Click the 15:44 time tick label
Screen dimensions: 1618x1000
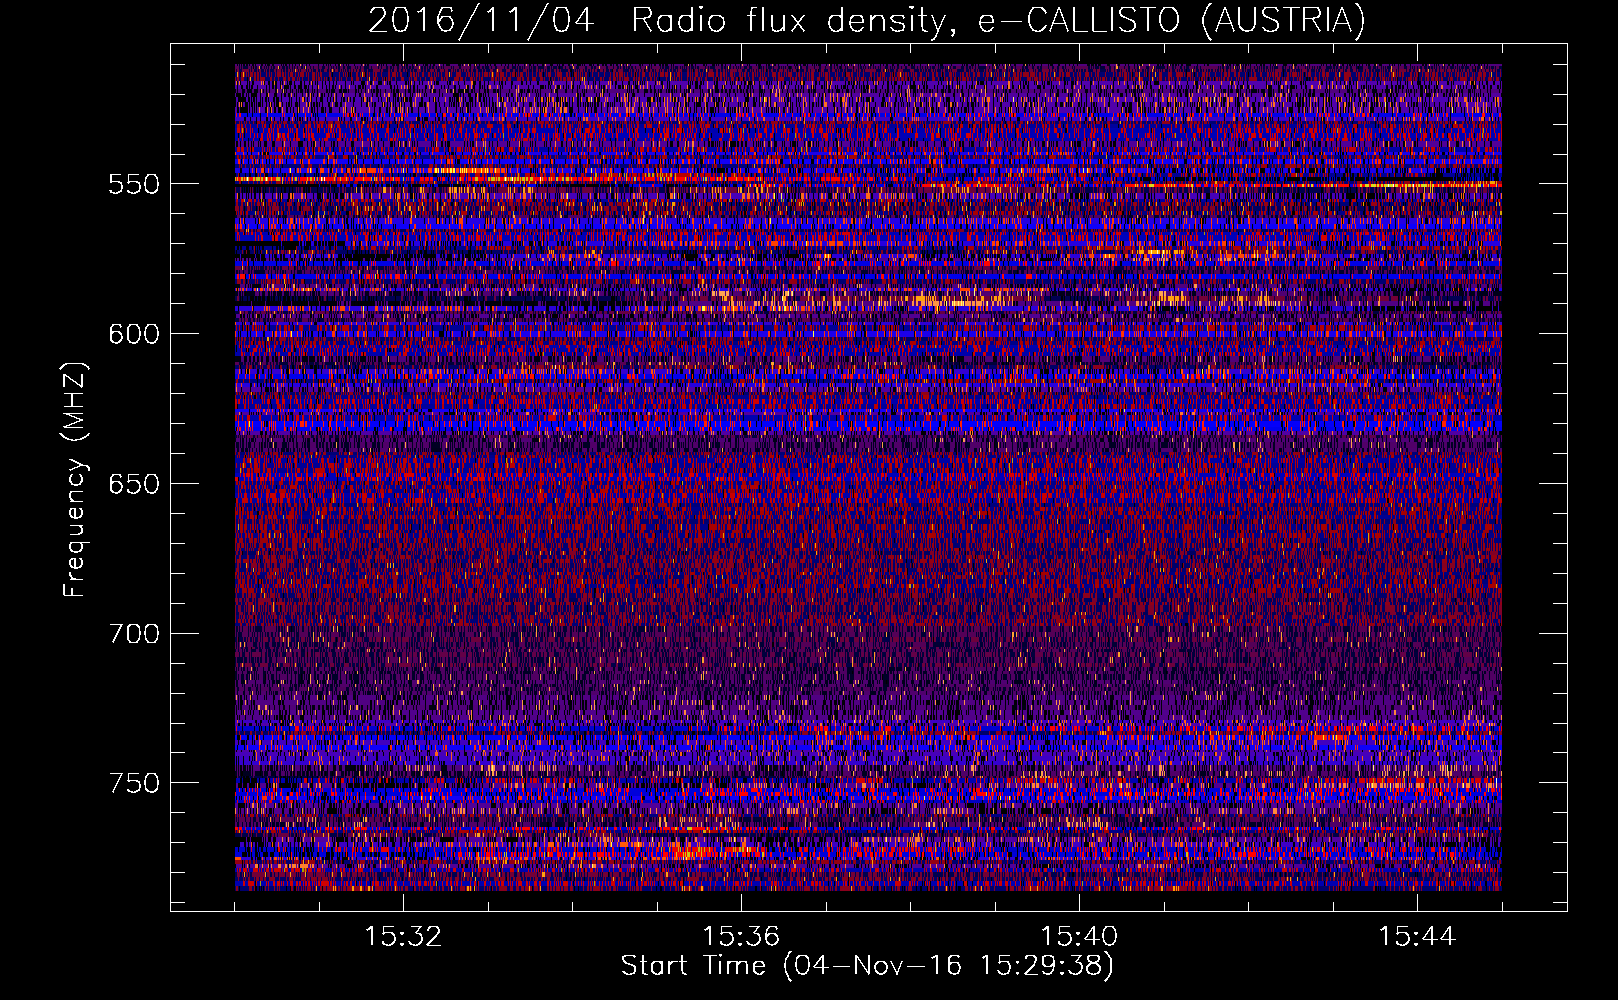pyautogui.click(x=1417, y=937)
